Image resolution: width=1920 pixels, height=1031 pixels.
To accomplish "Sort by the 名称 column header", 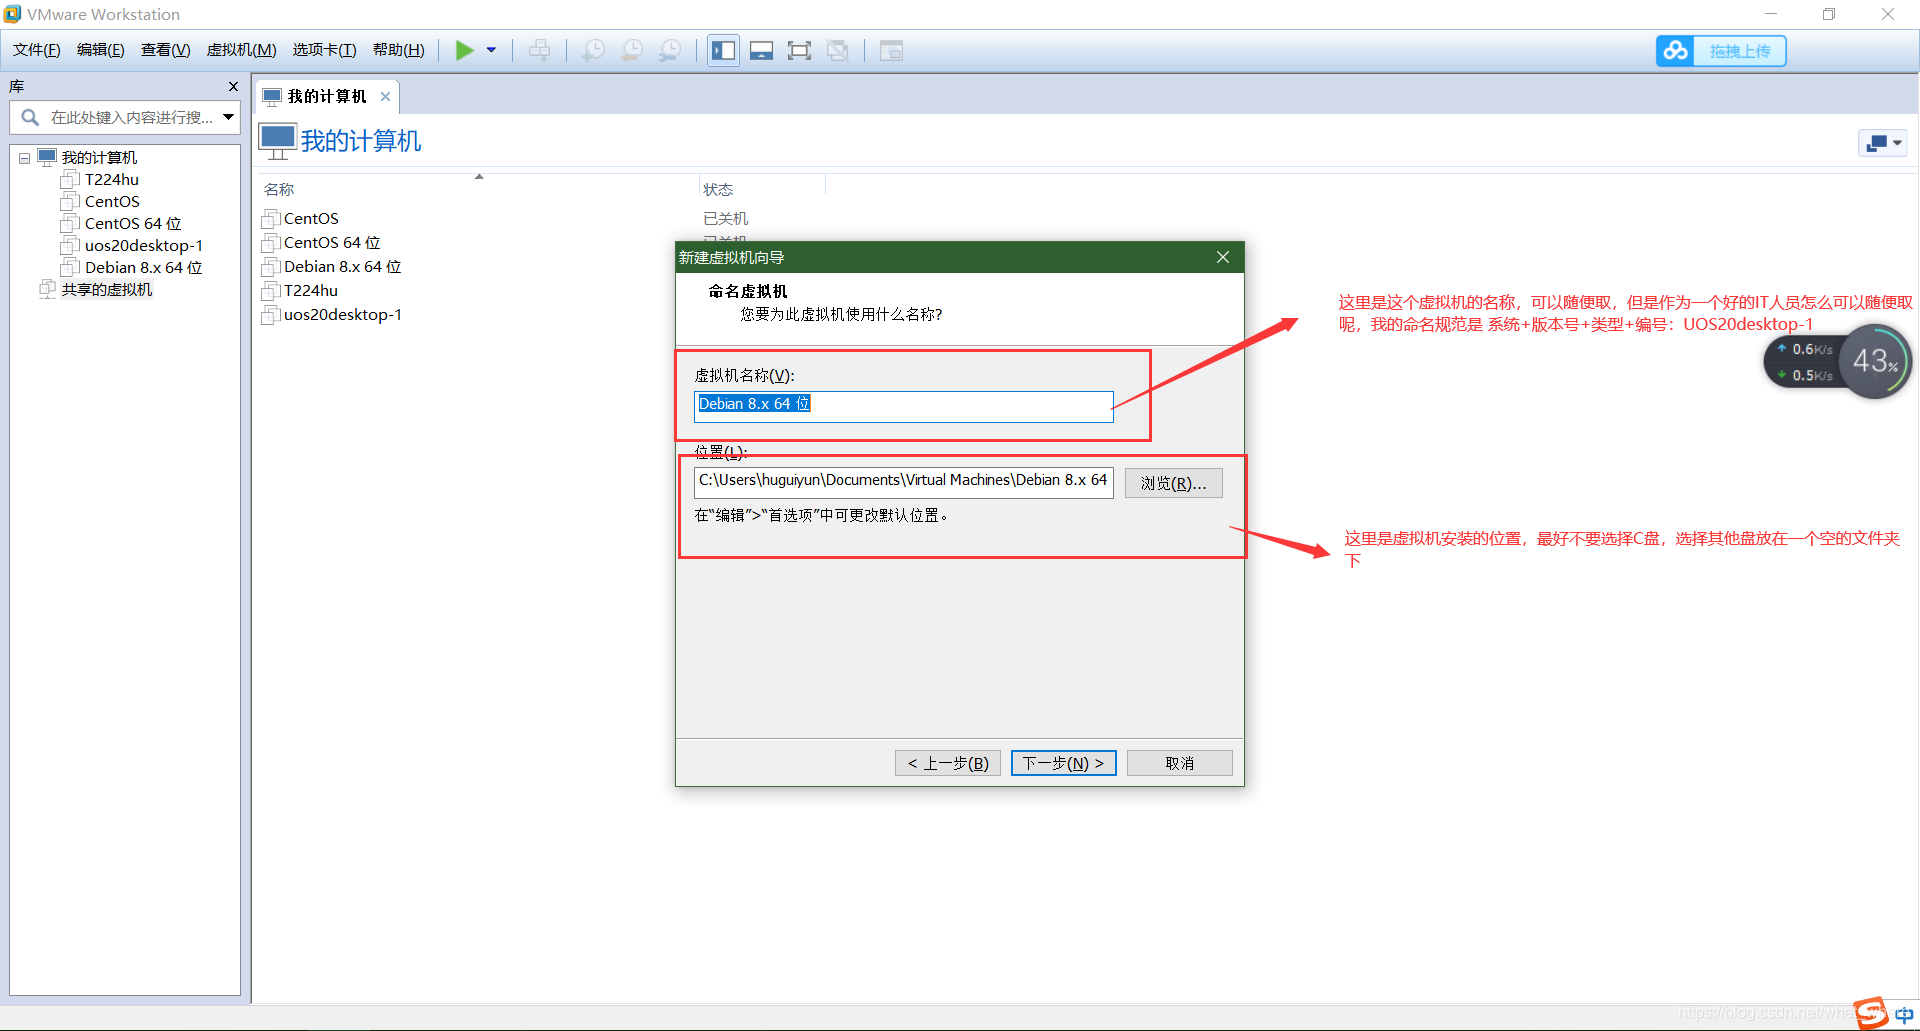I will coord(279,190).
